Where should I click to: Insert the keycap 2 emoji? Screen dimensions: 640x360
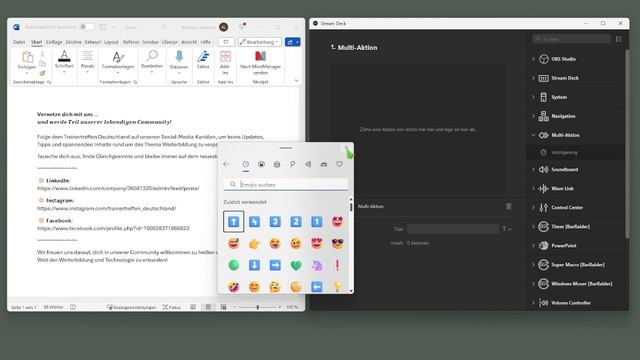tap(296, 222)
